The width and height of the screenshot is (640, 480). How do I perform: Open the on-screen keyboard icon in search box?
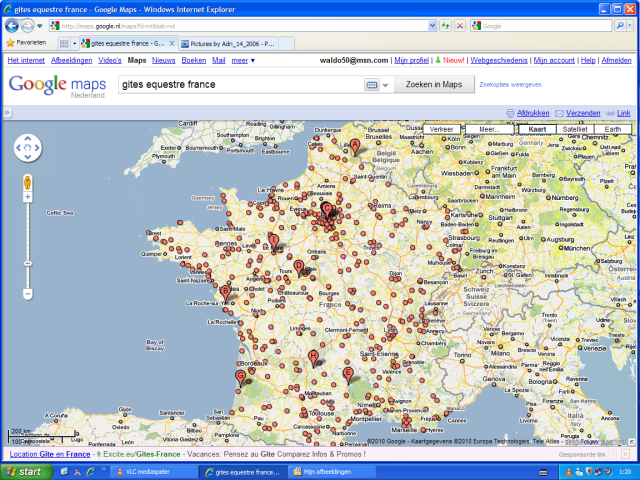pos(371,85)
